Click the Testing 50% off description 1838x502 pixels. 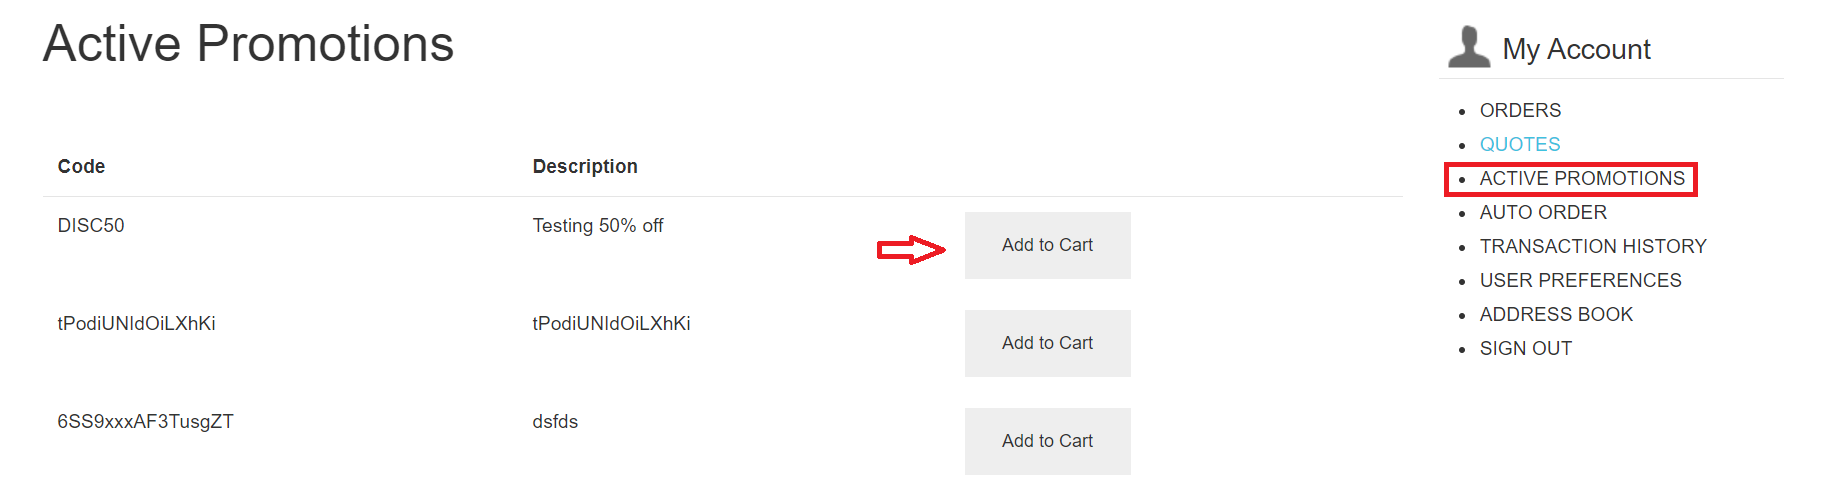click(598, 225)
